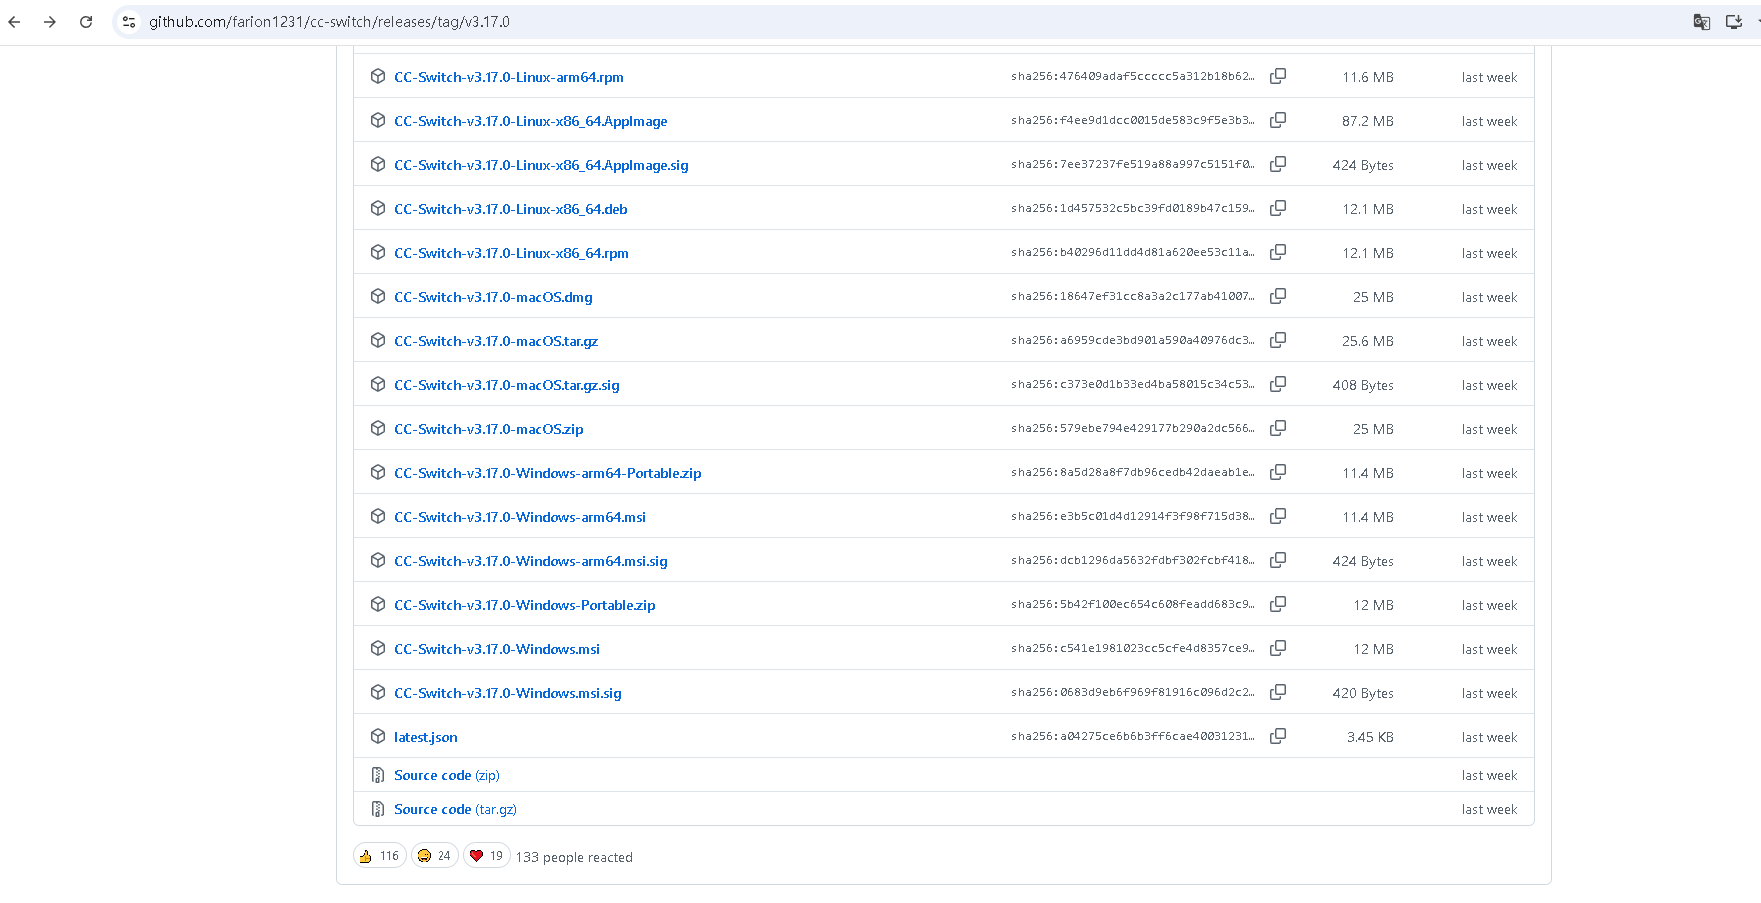The height and width of the screenshot is (903, 1761).
Task: Download CC-Switch-v3.17.0-Linux-x86_64.rpm
Action: pyautogui.click(x=511, y=253)
